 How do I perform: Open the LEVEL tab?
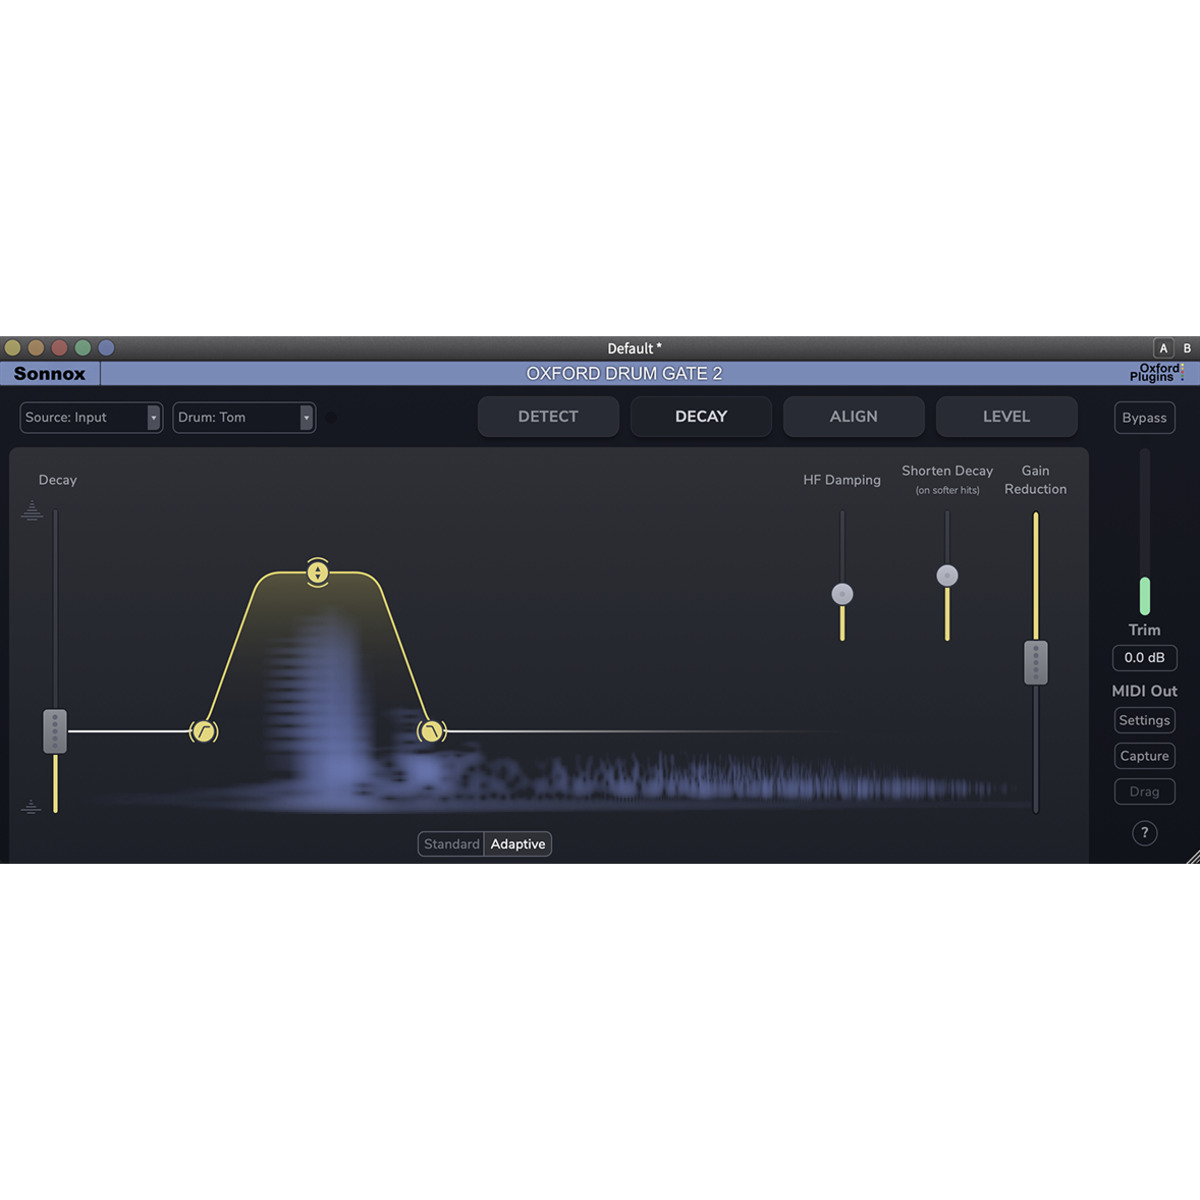point(1006,417)
